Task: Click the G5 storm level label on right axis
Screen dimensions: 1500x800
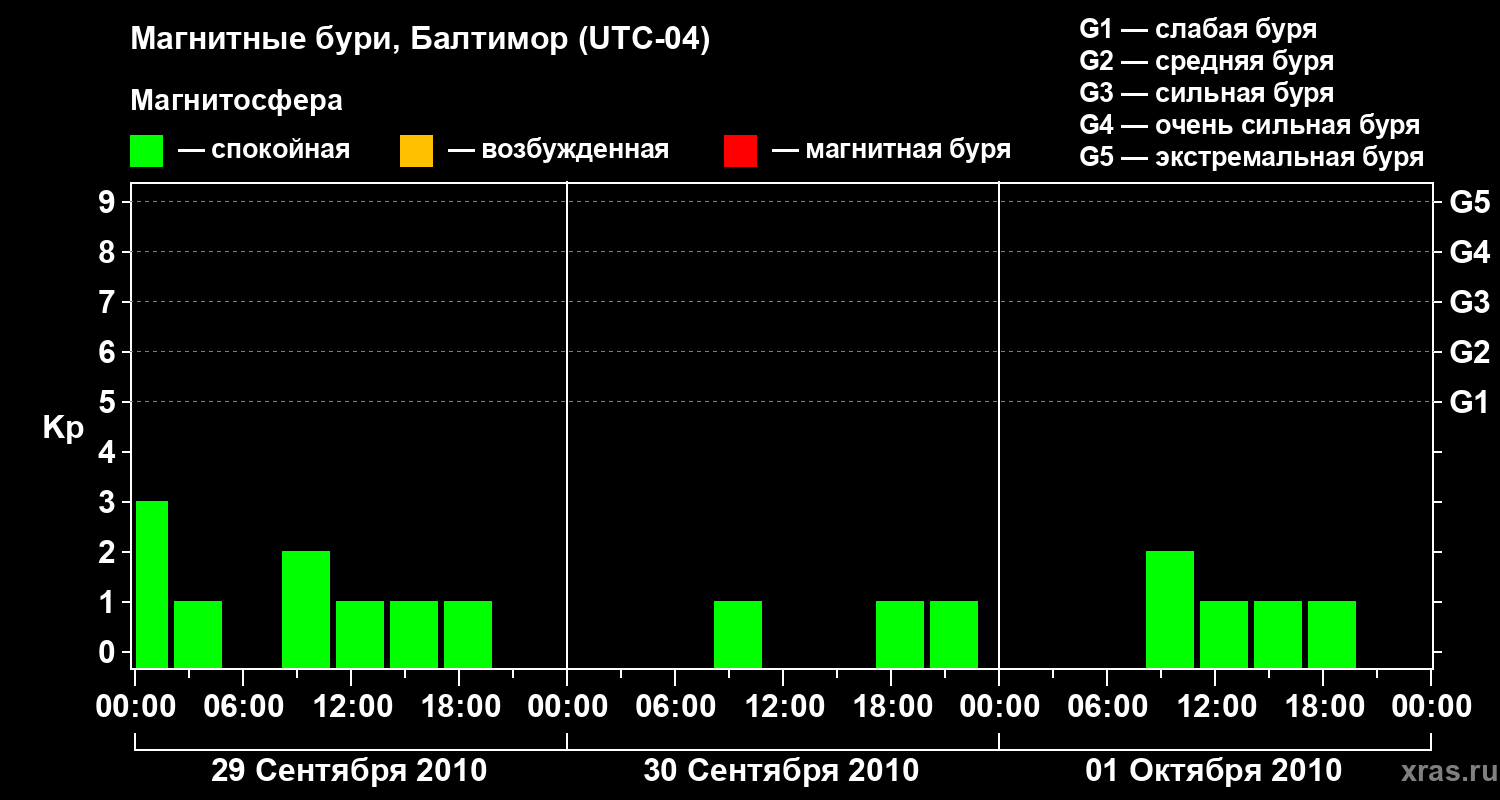Action: [x=1470, y=202]
